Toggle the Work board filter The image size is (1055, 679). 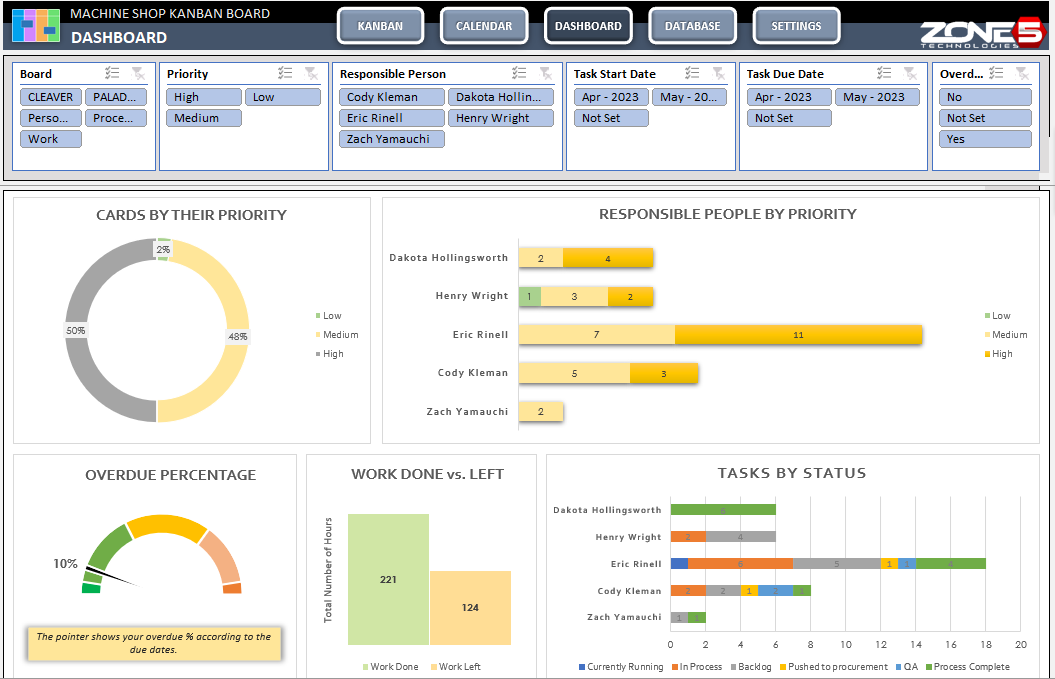pyautogui.click(x=50, y=138)
